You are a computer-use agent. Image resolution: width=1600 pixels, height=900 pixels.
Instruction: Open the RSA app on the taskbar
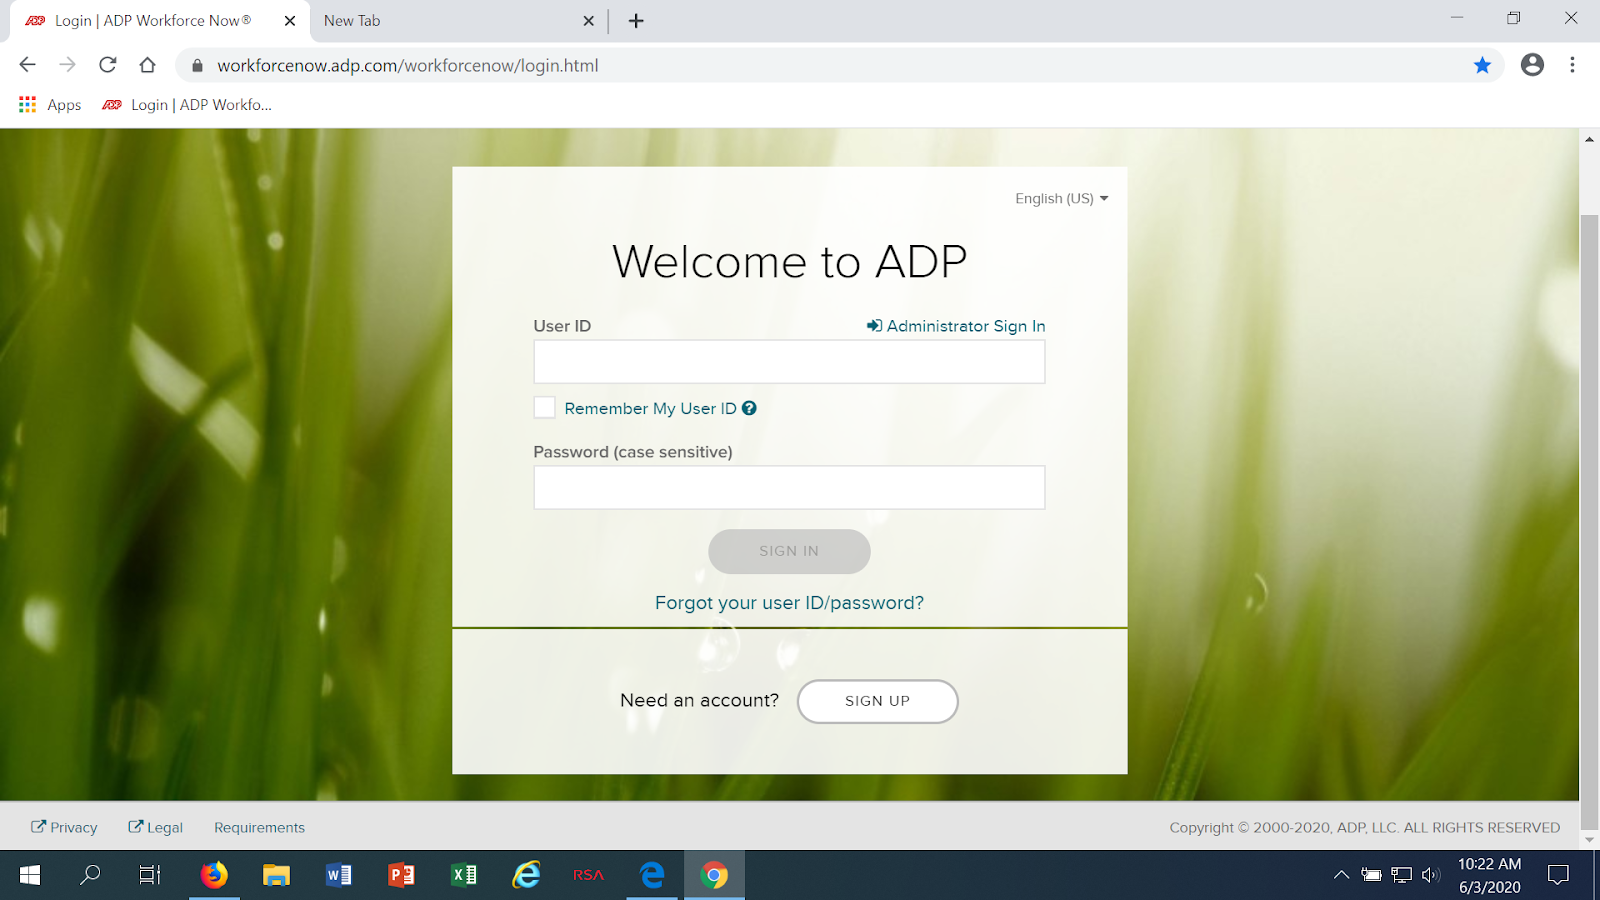click(588, 875)
